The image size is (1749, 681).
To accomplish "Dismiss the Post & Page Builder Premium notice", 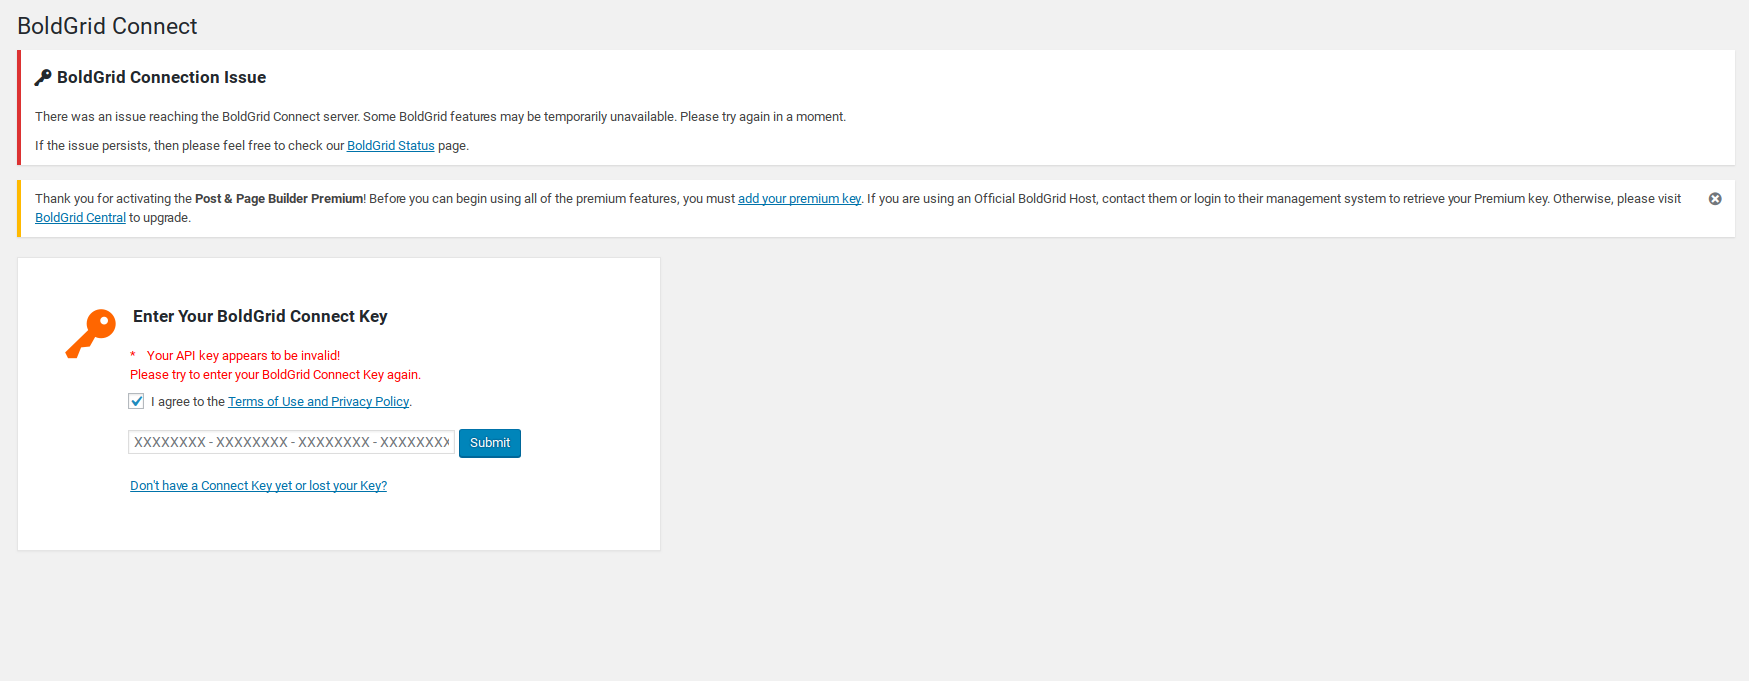I will (x=1715, y=199).
